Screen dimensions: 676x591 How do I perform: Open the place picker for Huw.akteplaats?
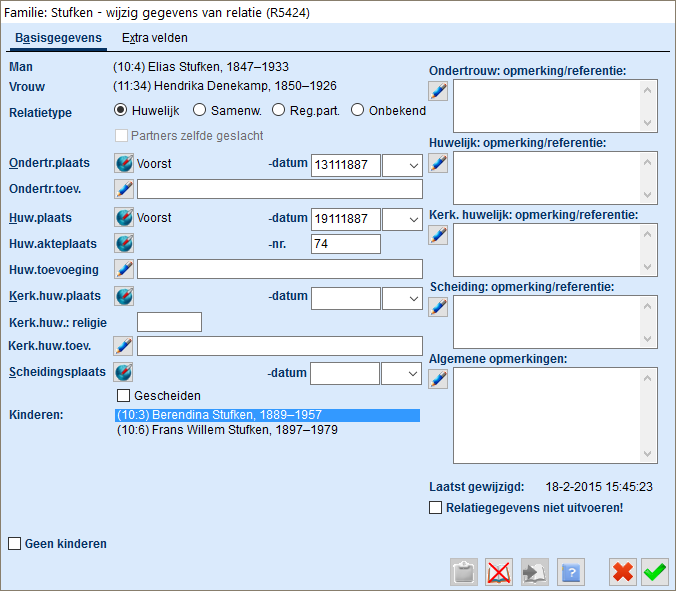(x=124, y=243)
